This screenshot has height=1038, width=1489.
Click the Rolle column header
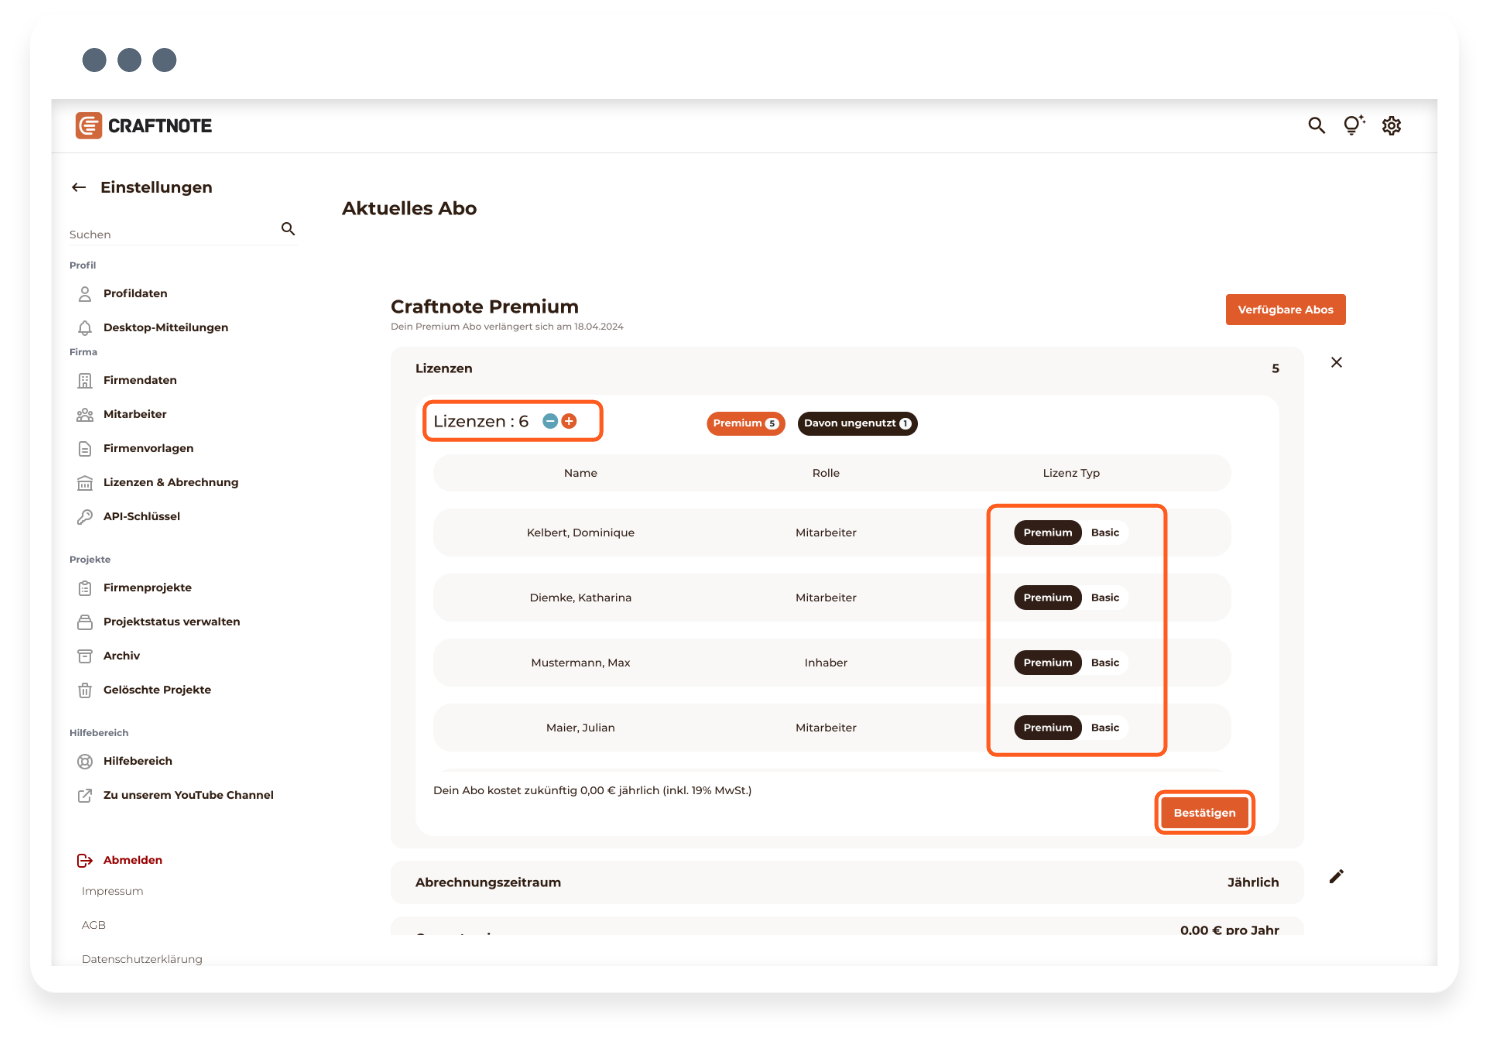825,473
